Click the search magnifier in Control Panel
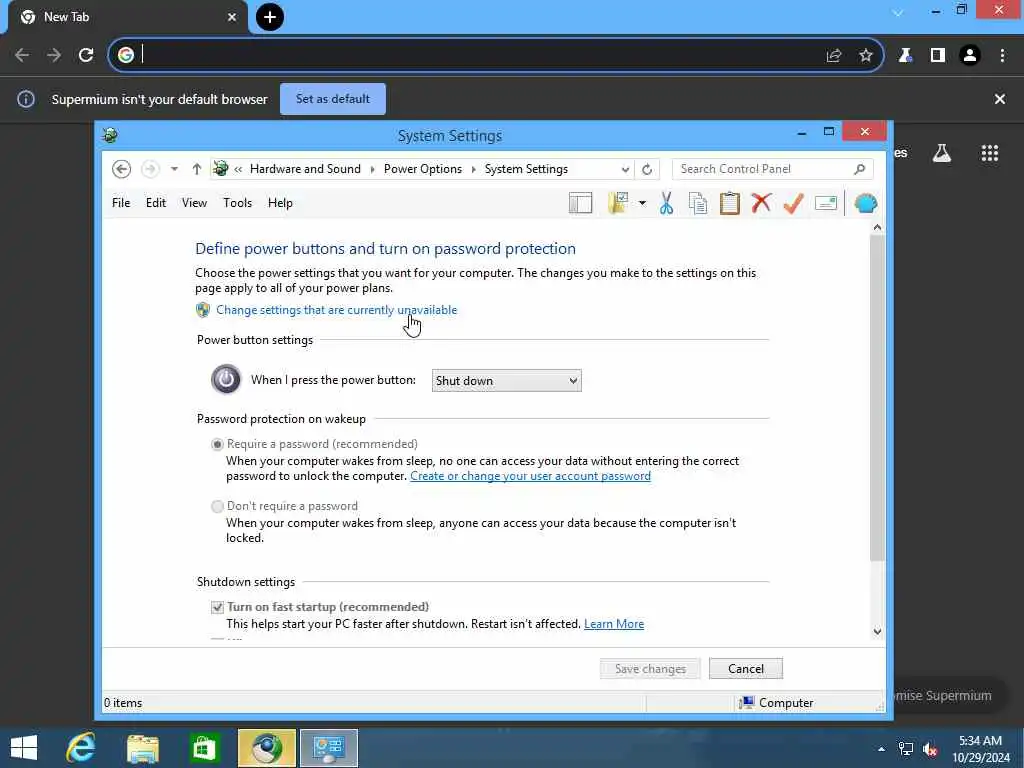The image size is (1024, 768). coord(859,169)
